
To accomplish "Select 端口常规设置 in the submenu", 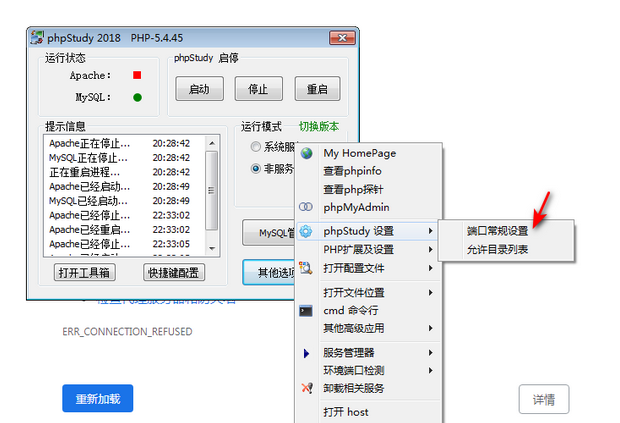I will [506, 231].
